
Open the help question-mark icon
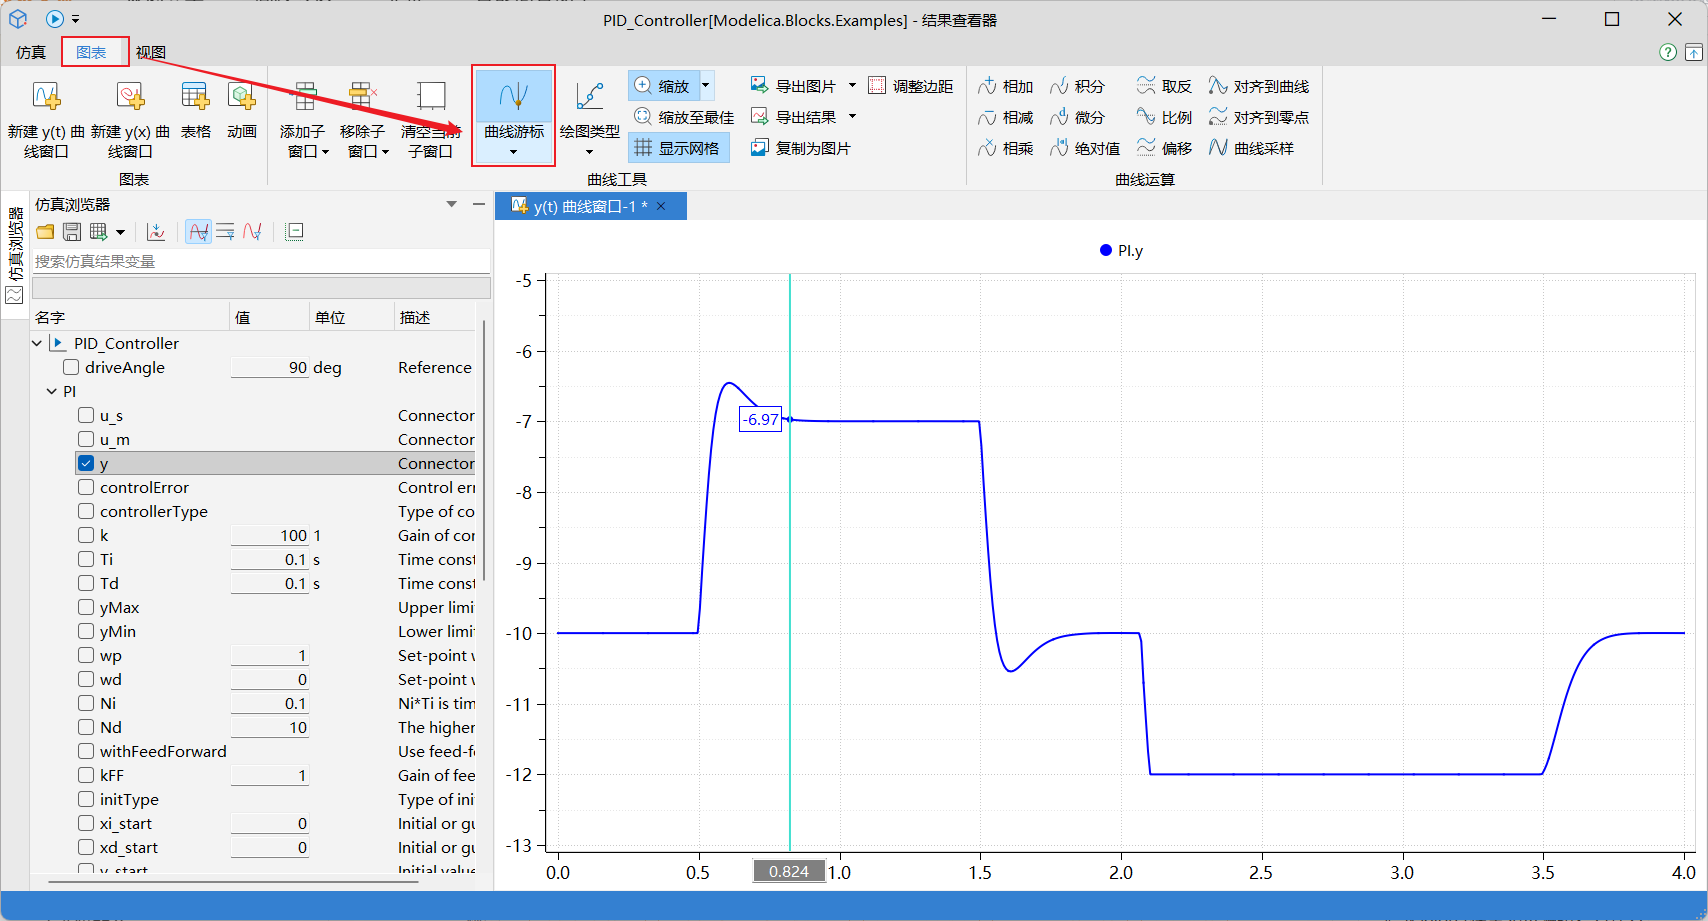point(1668,52)
